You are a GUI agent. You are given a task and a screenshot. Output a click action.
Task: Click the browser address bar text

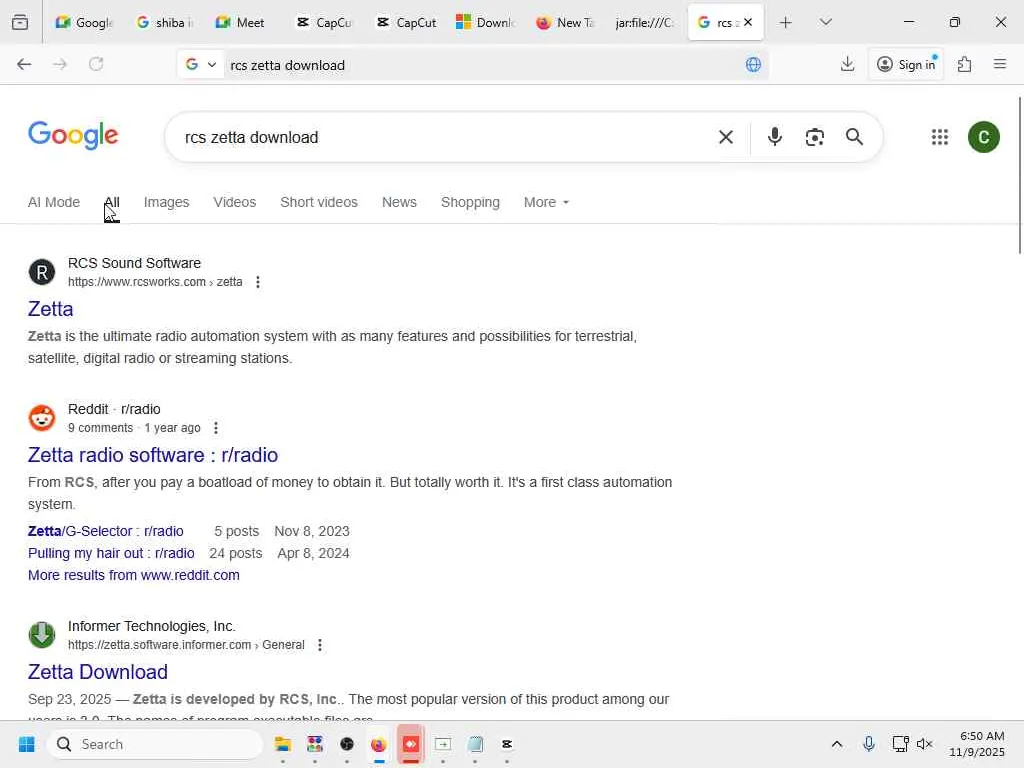tap(287, 65)
